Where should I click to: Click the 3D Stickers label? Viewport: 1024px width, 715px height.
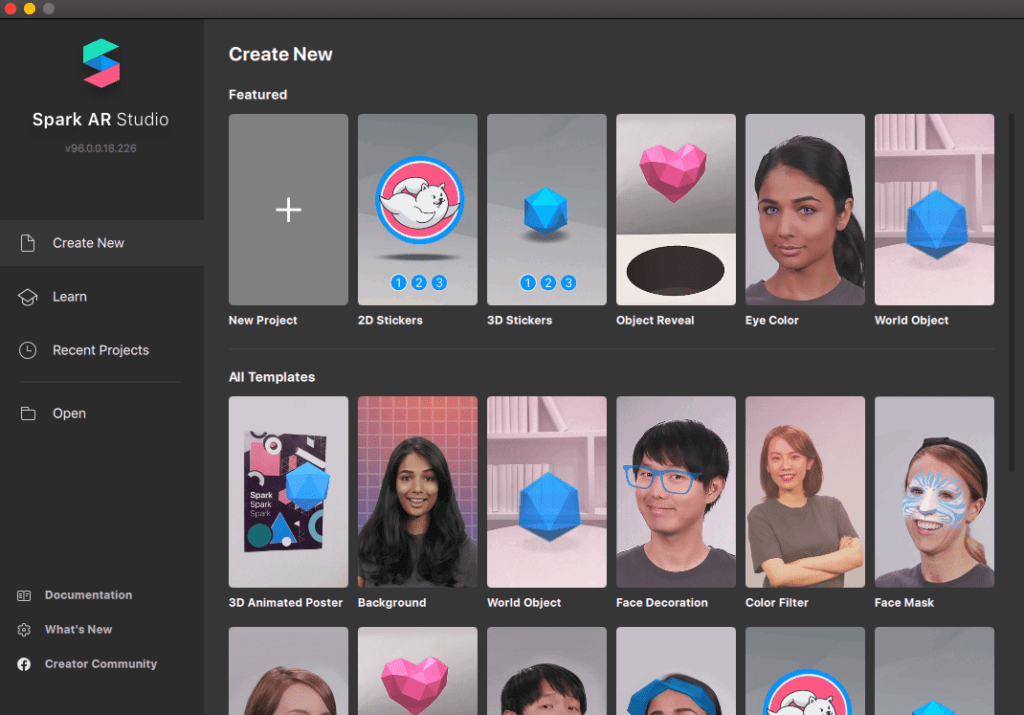point(519,320)
